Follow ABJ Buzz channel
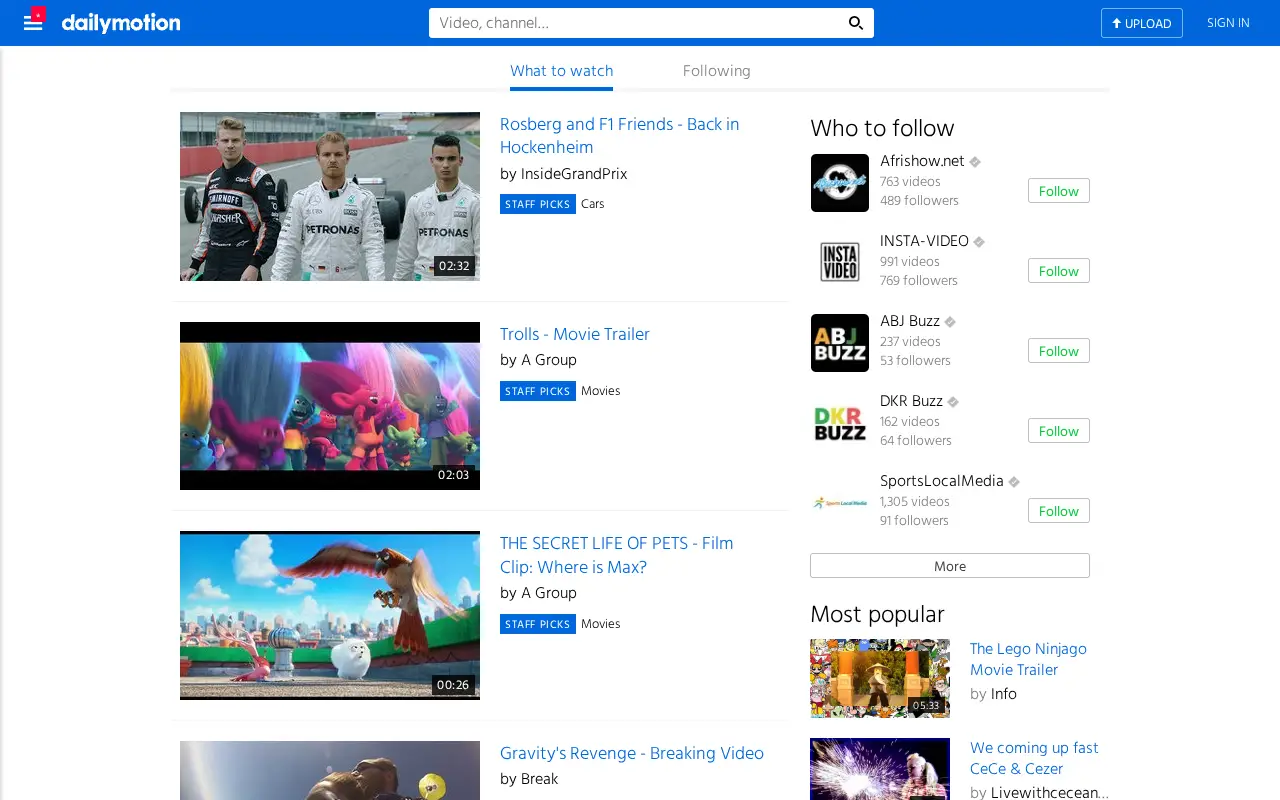This screenshot has width=1280, height=800. 1059,351
